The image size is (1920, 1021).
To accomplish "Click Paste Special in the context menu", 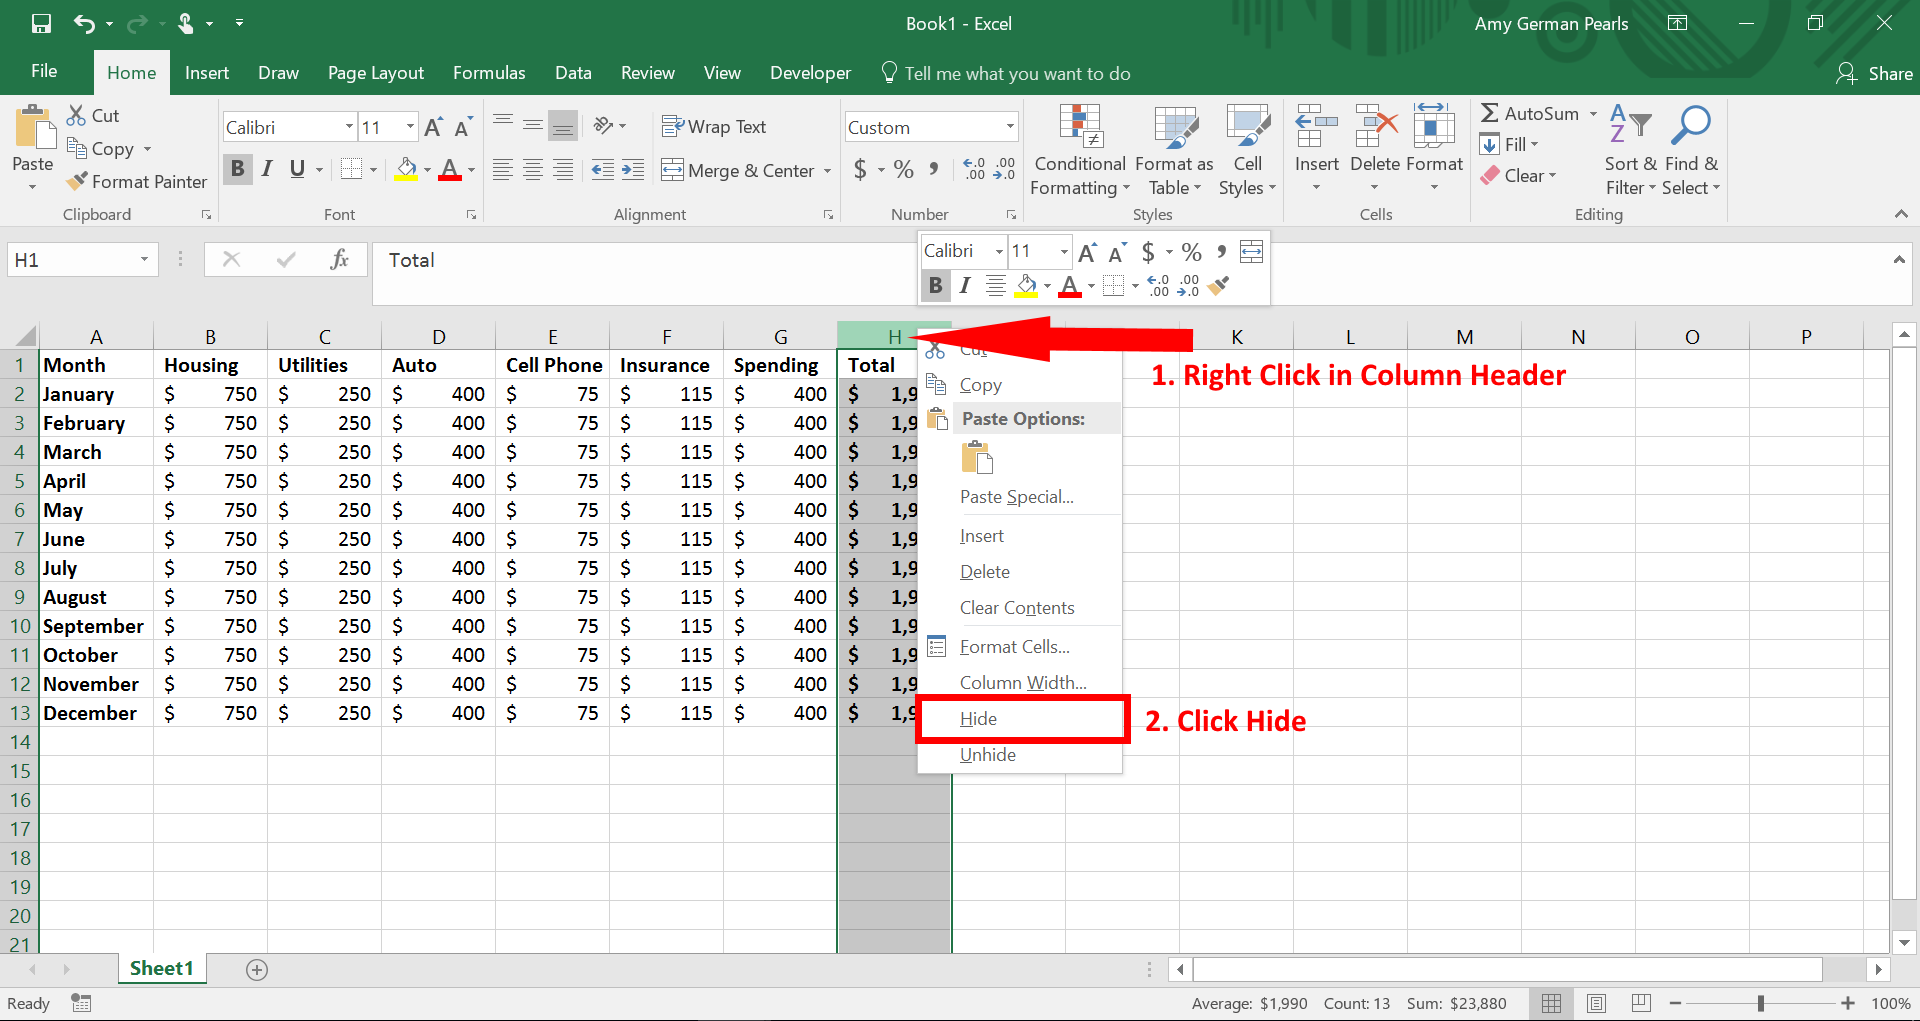I will tap(1016, 497).
